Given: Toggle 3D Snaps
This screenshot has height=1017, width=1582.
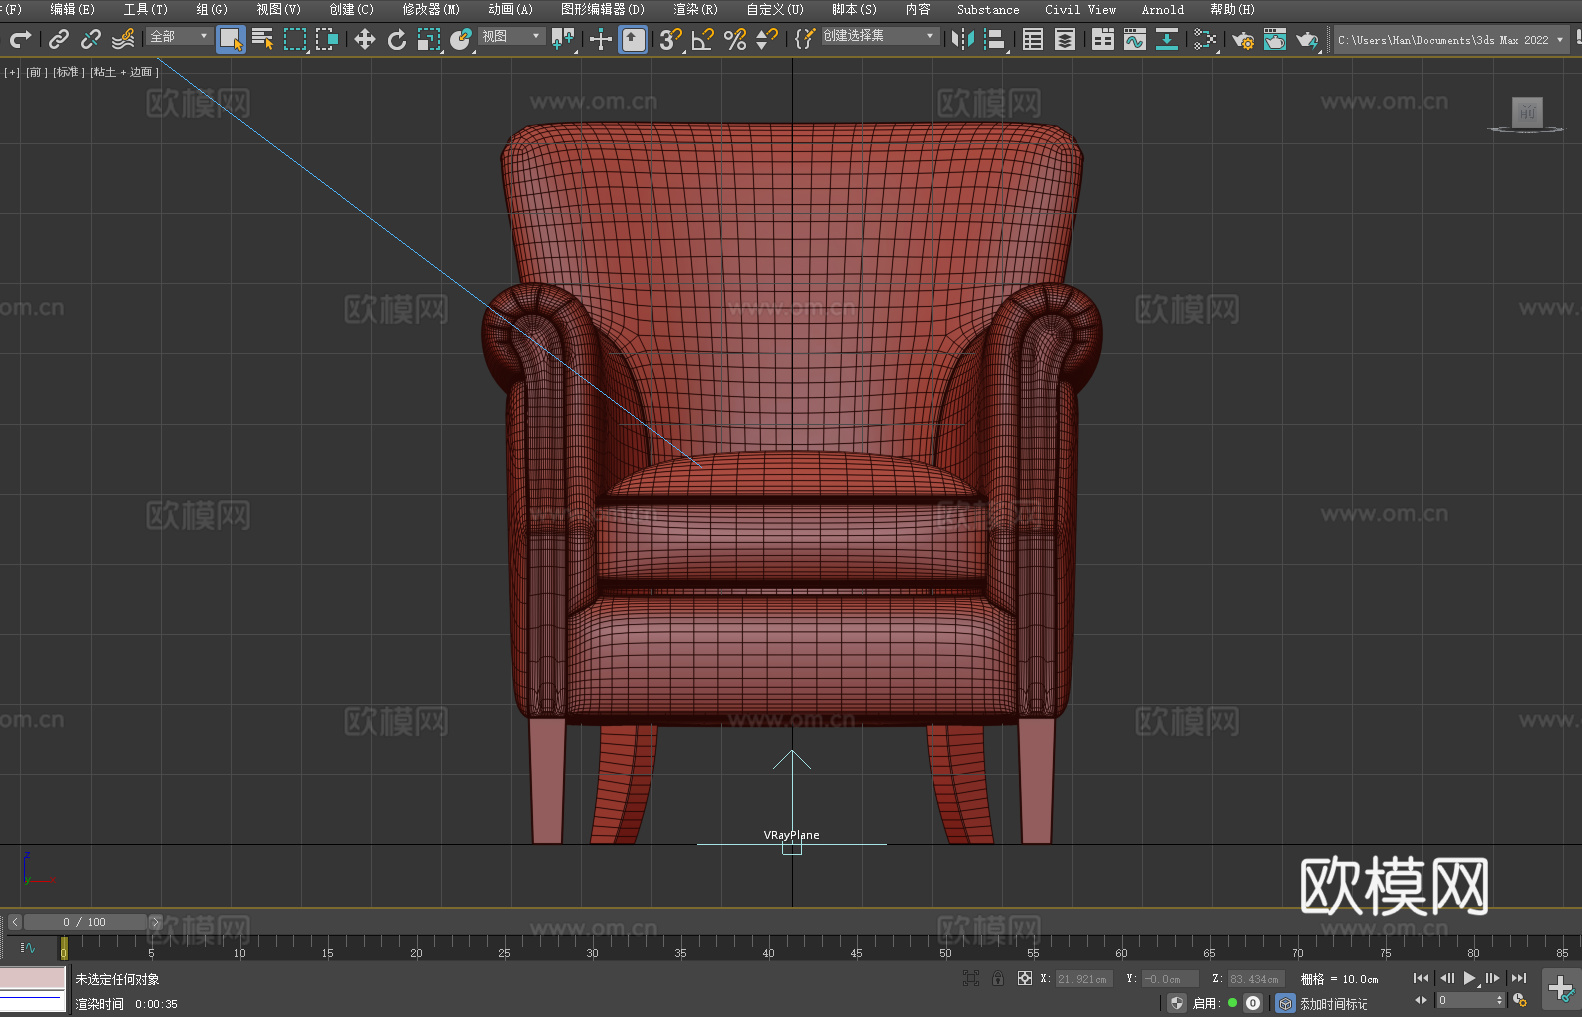Looking at the screenshot, I should 671,39.
